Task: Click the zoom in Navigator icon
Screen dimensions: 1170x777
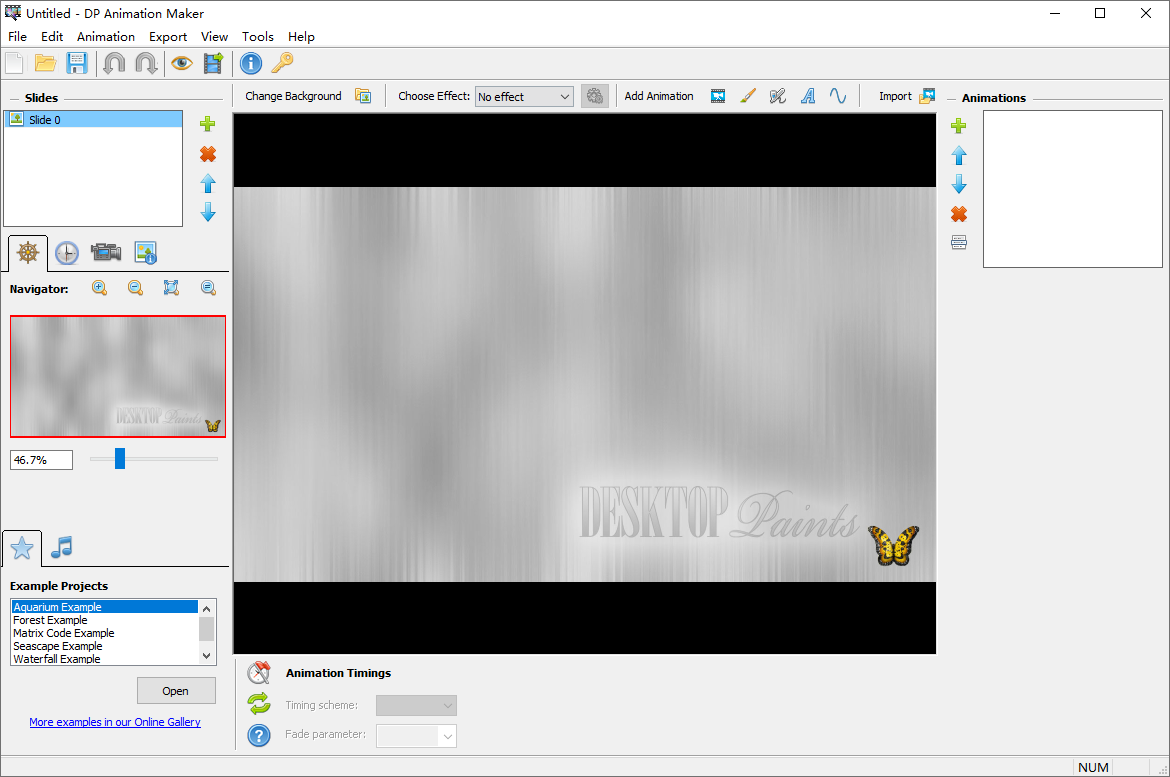Action: point(99,288)
